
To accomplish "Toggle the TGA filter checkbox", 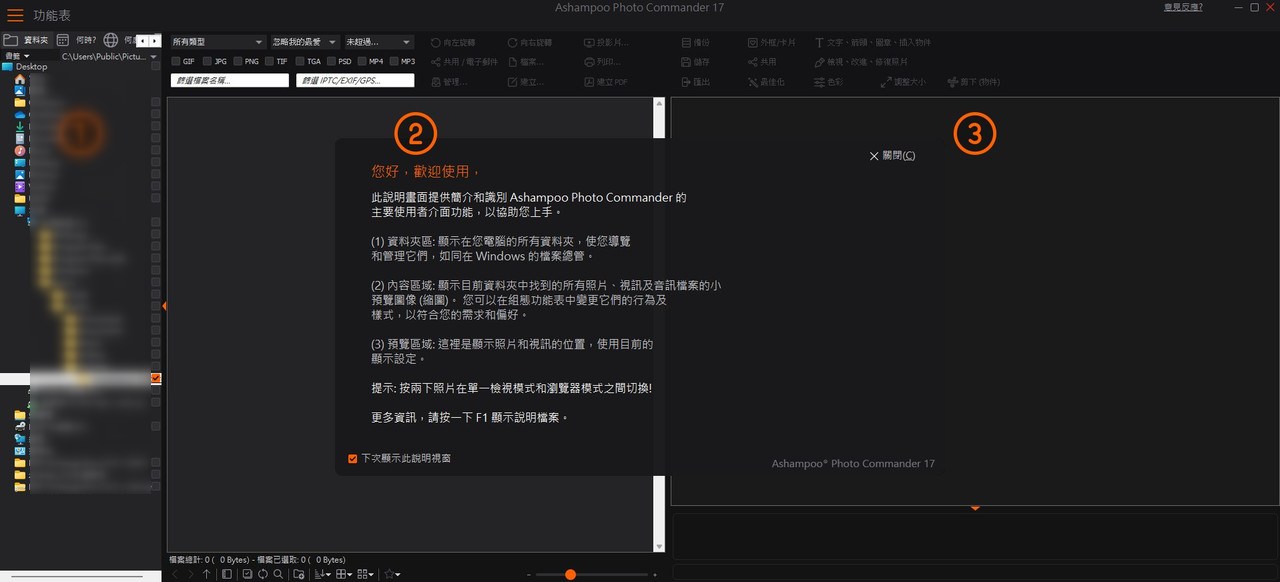I will (x=300, y=62).
